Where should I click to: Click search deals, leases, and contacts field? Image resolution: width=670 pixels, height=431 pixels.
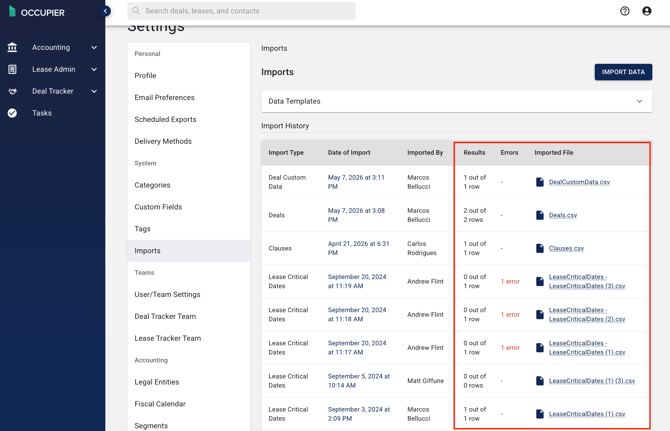[x=241, y=11]
